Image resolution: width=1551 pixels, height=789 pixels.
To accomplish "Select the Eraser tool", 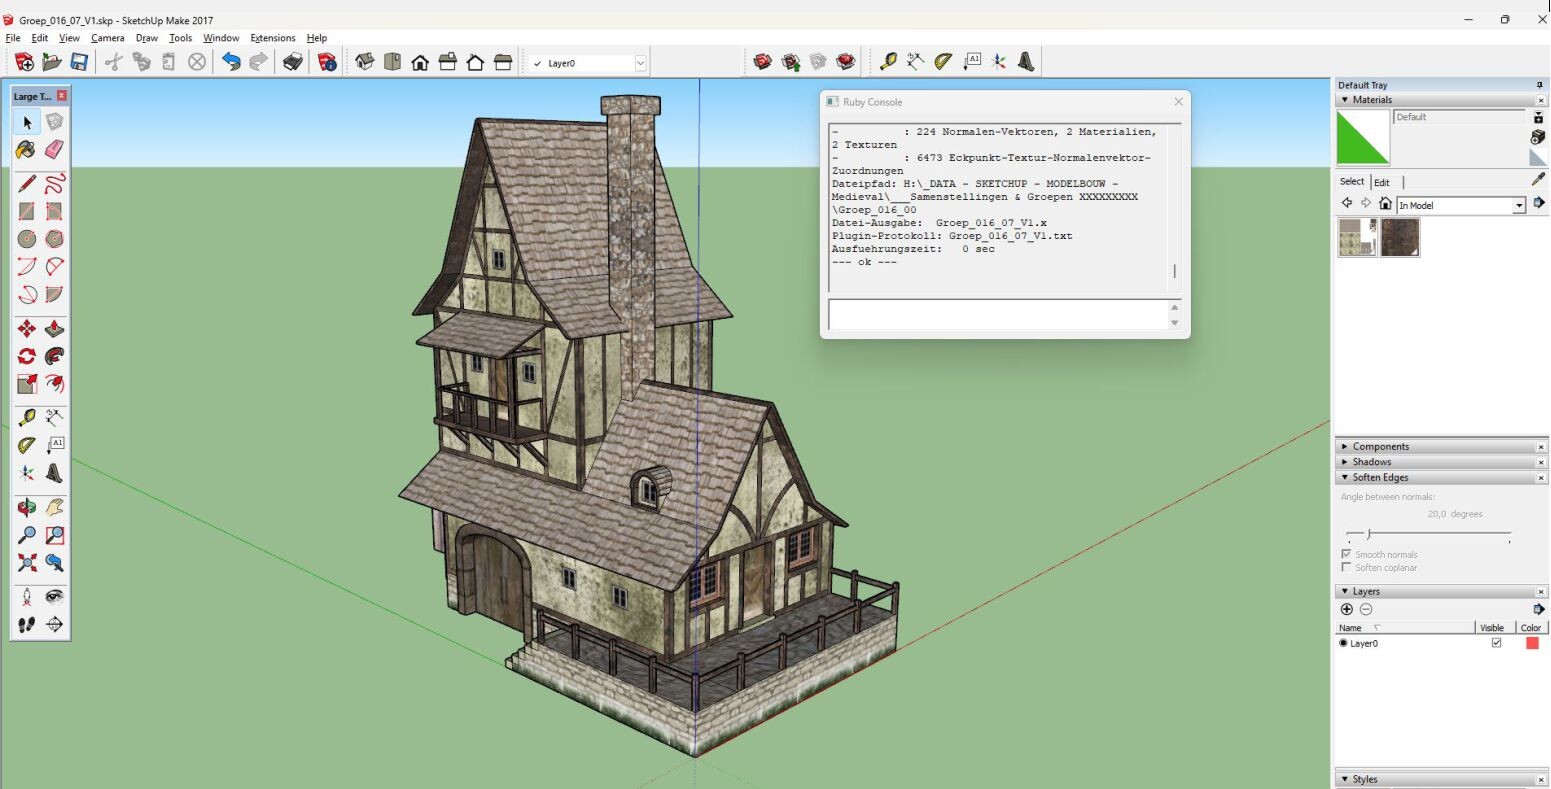I will (54, 149).
